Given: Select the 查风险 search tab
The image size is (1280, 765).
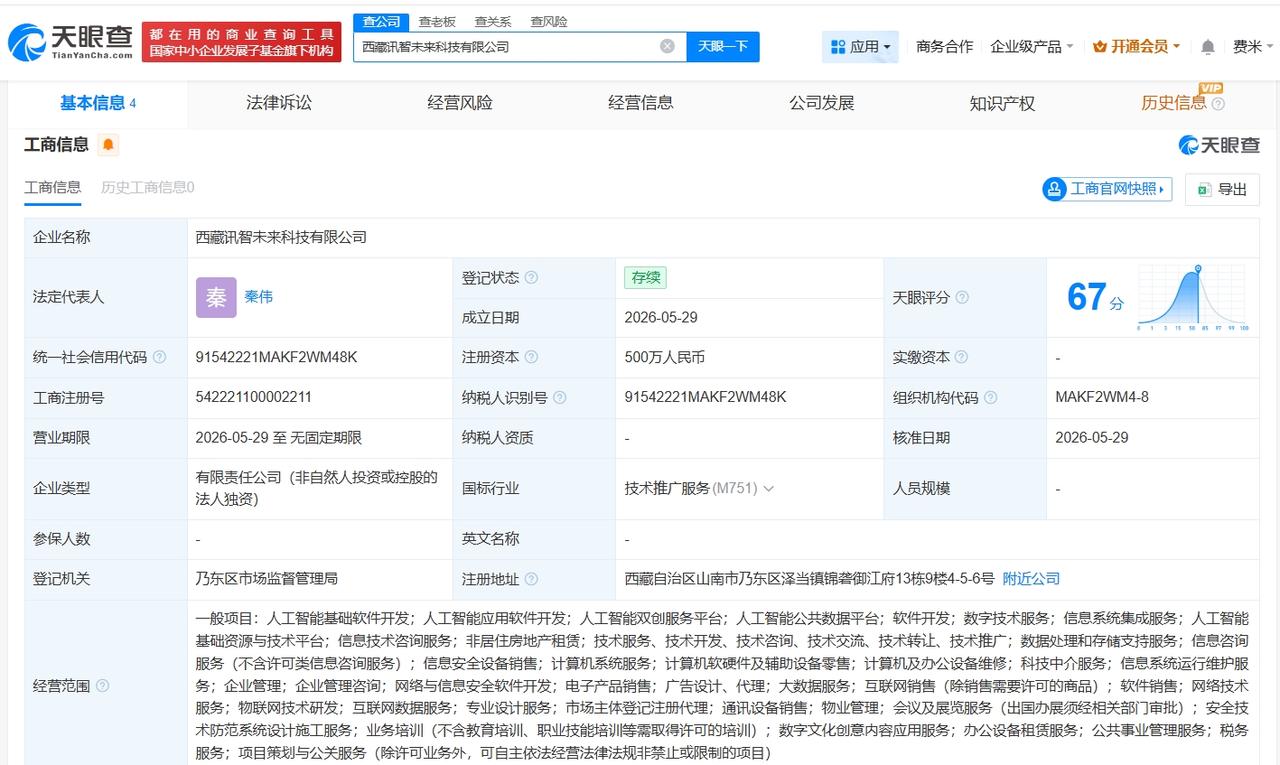Looking at the screenshot, I should [x=549, y=21].
